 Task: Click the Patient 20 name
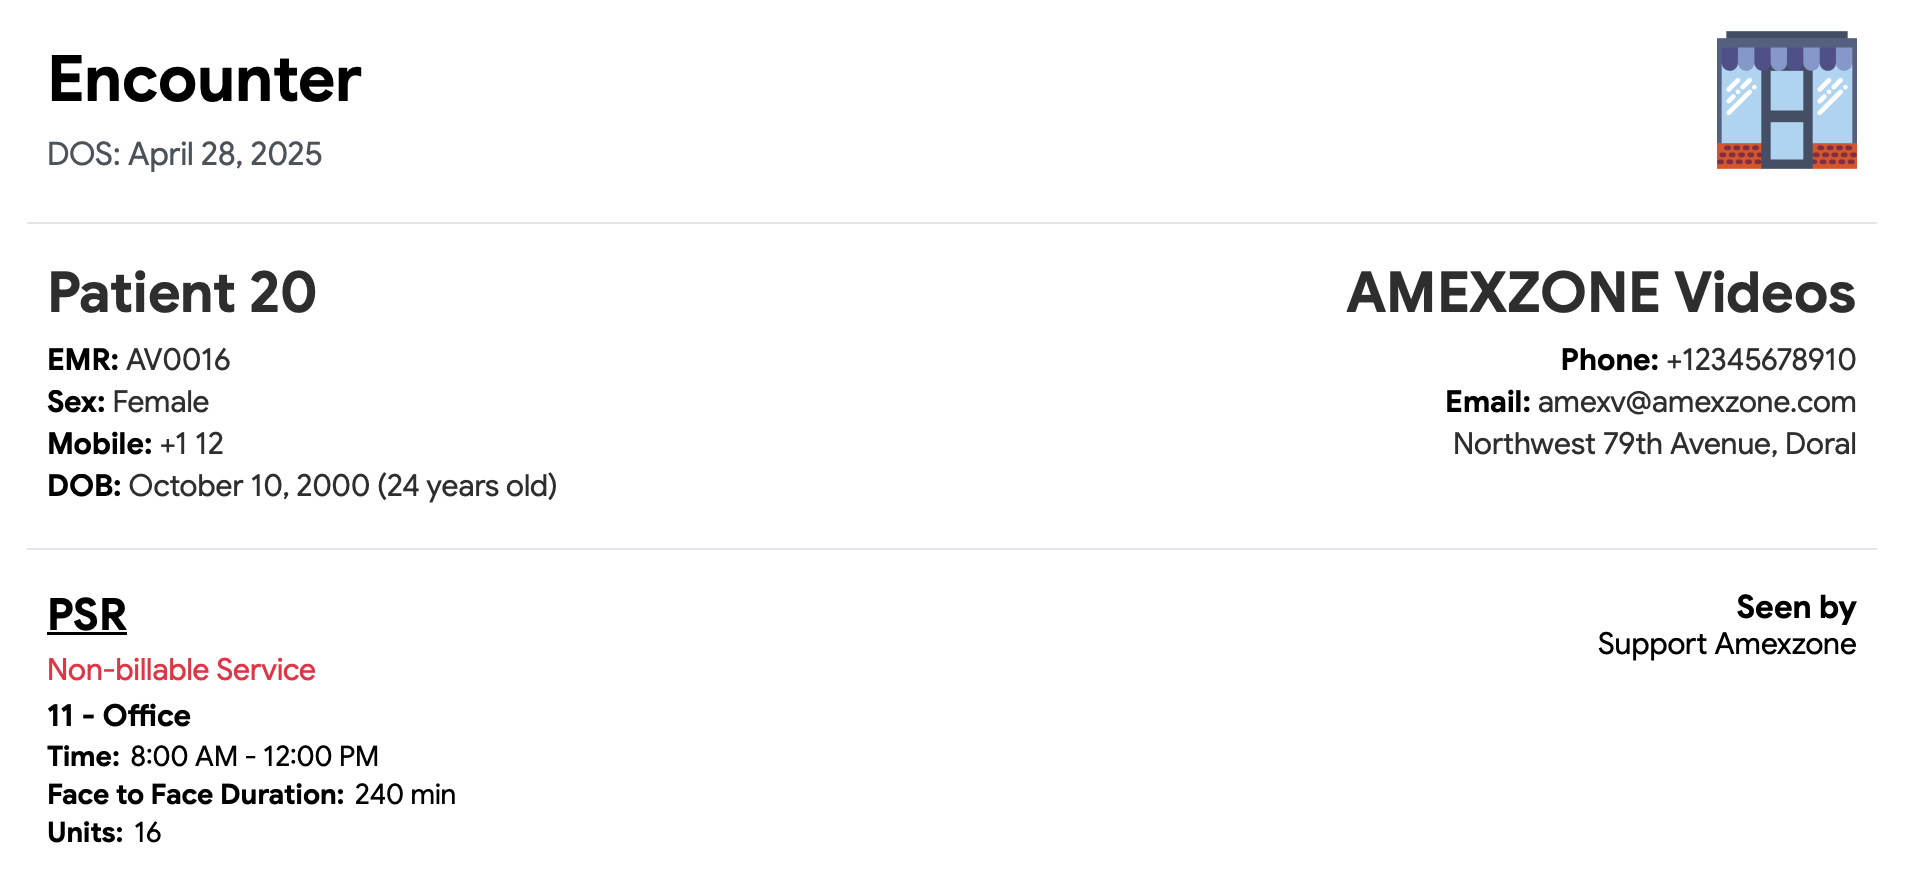coord(182,293)
